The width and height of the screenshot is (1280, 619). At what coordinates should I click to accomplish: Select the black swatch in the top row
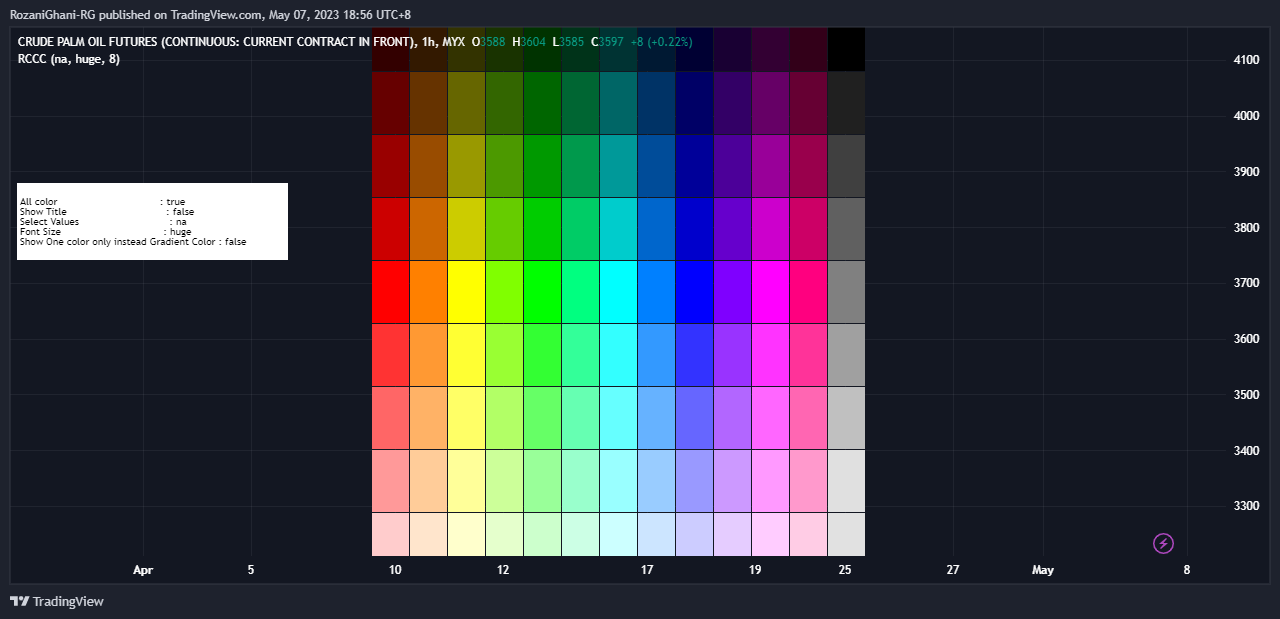point(846,49)
